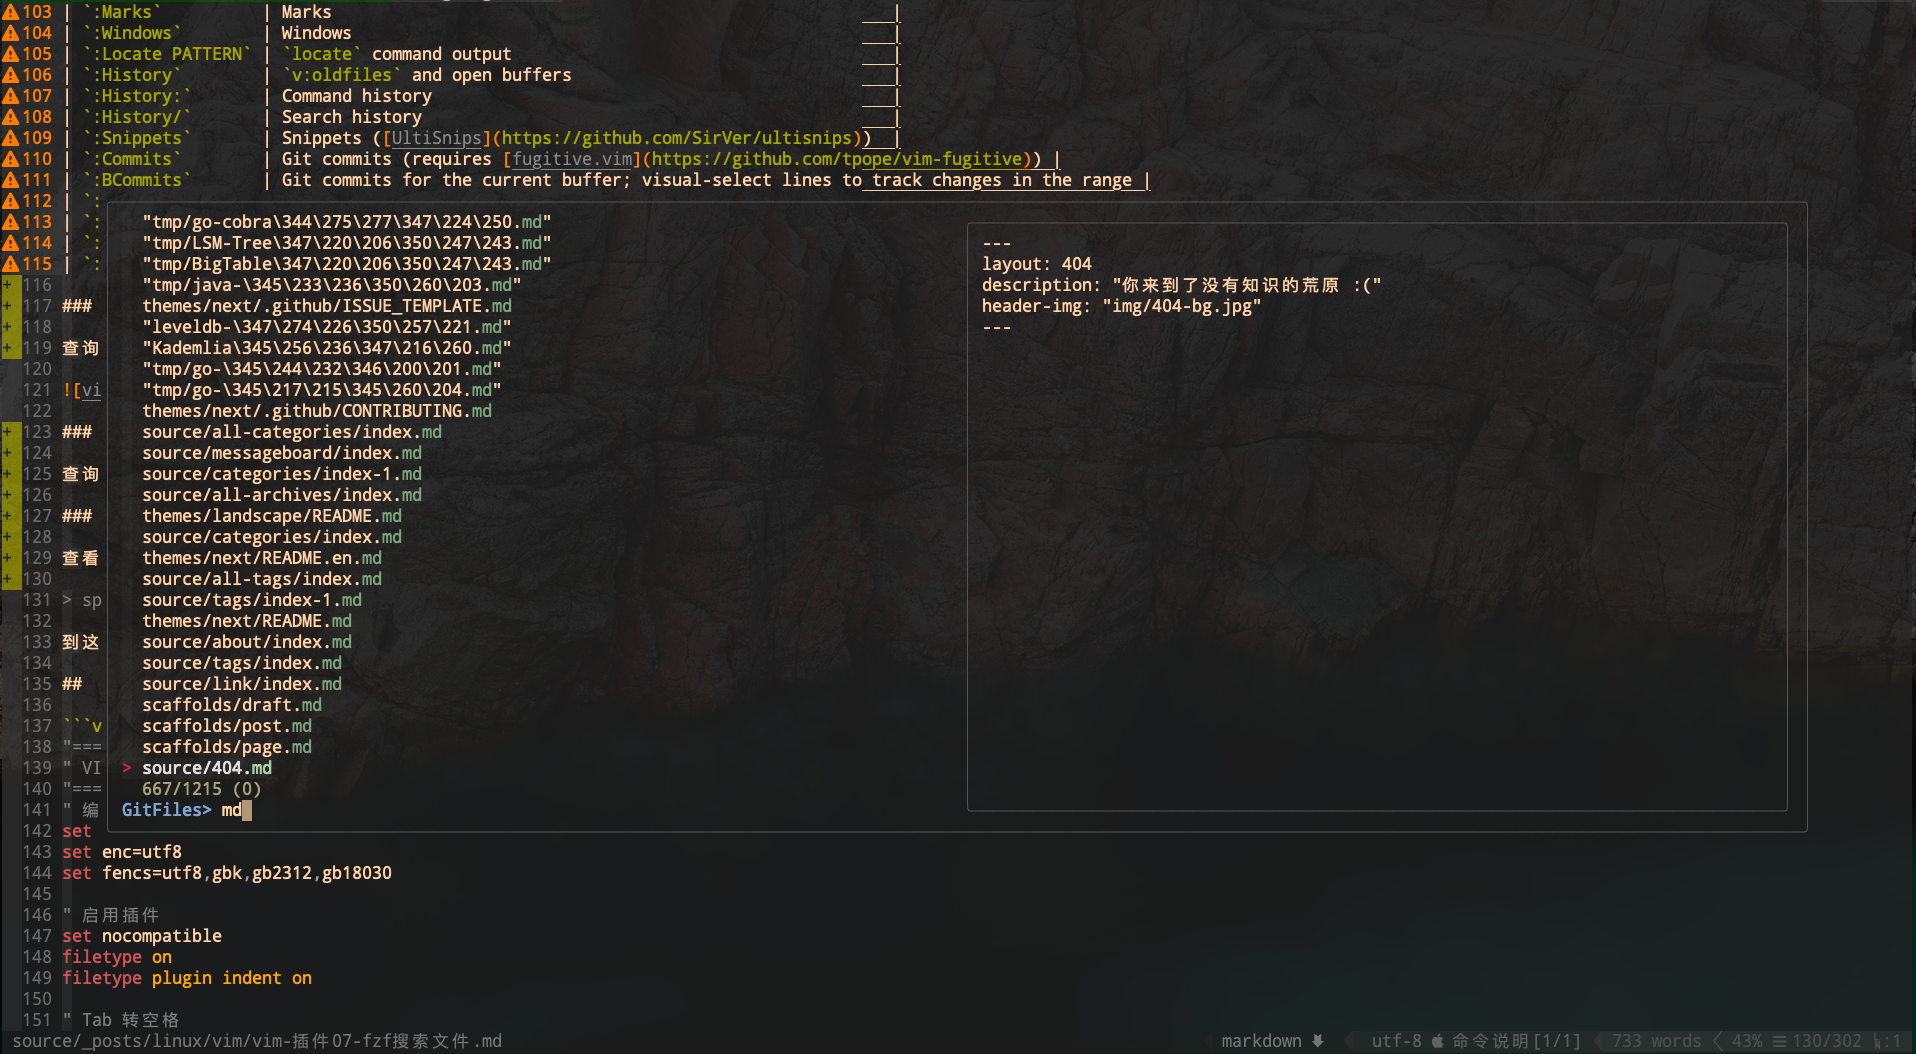Screen dimensions: 1916x1054
Task: Click the column number icon in statusline
Action: click(x=1878, y=1041)
